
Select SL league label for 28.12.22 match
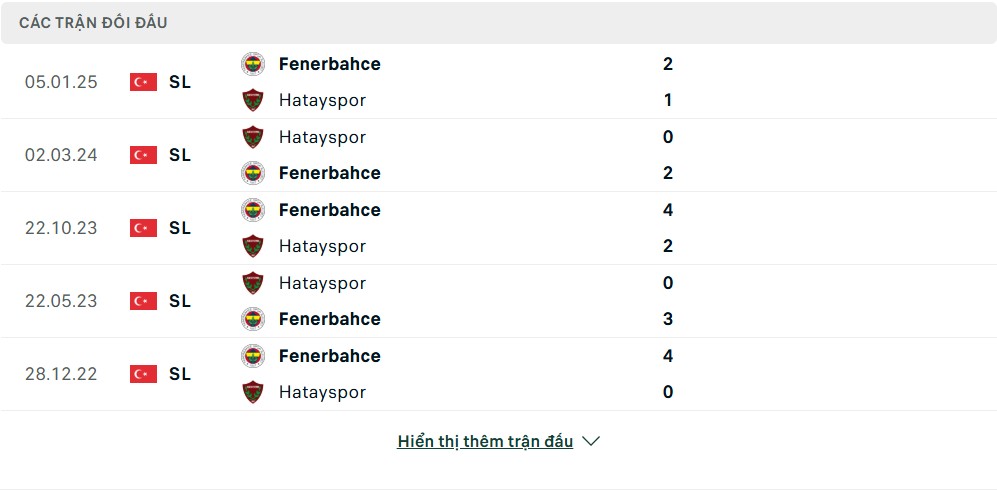click(x=180, y=374)
